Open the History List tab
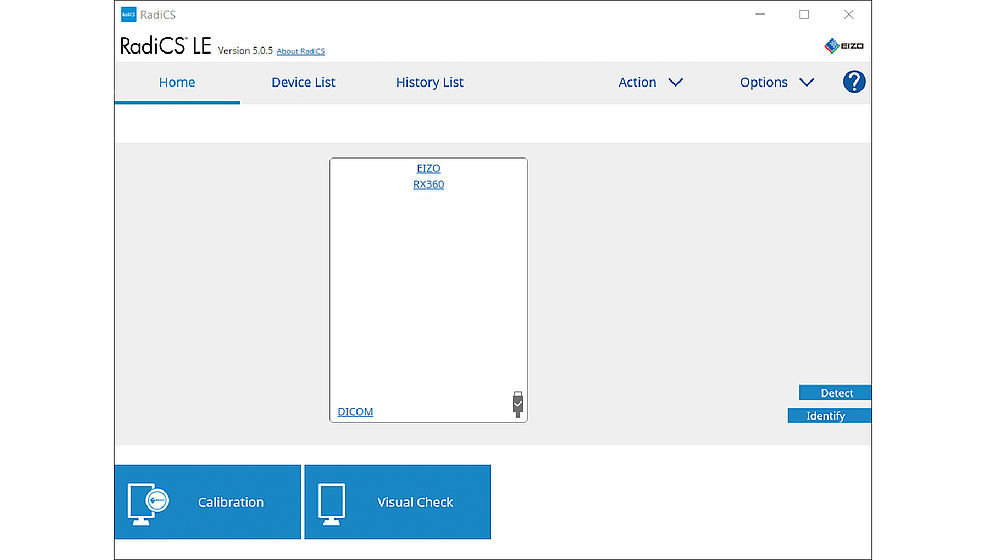 coord(429,82)
